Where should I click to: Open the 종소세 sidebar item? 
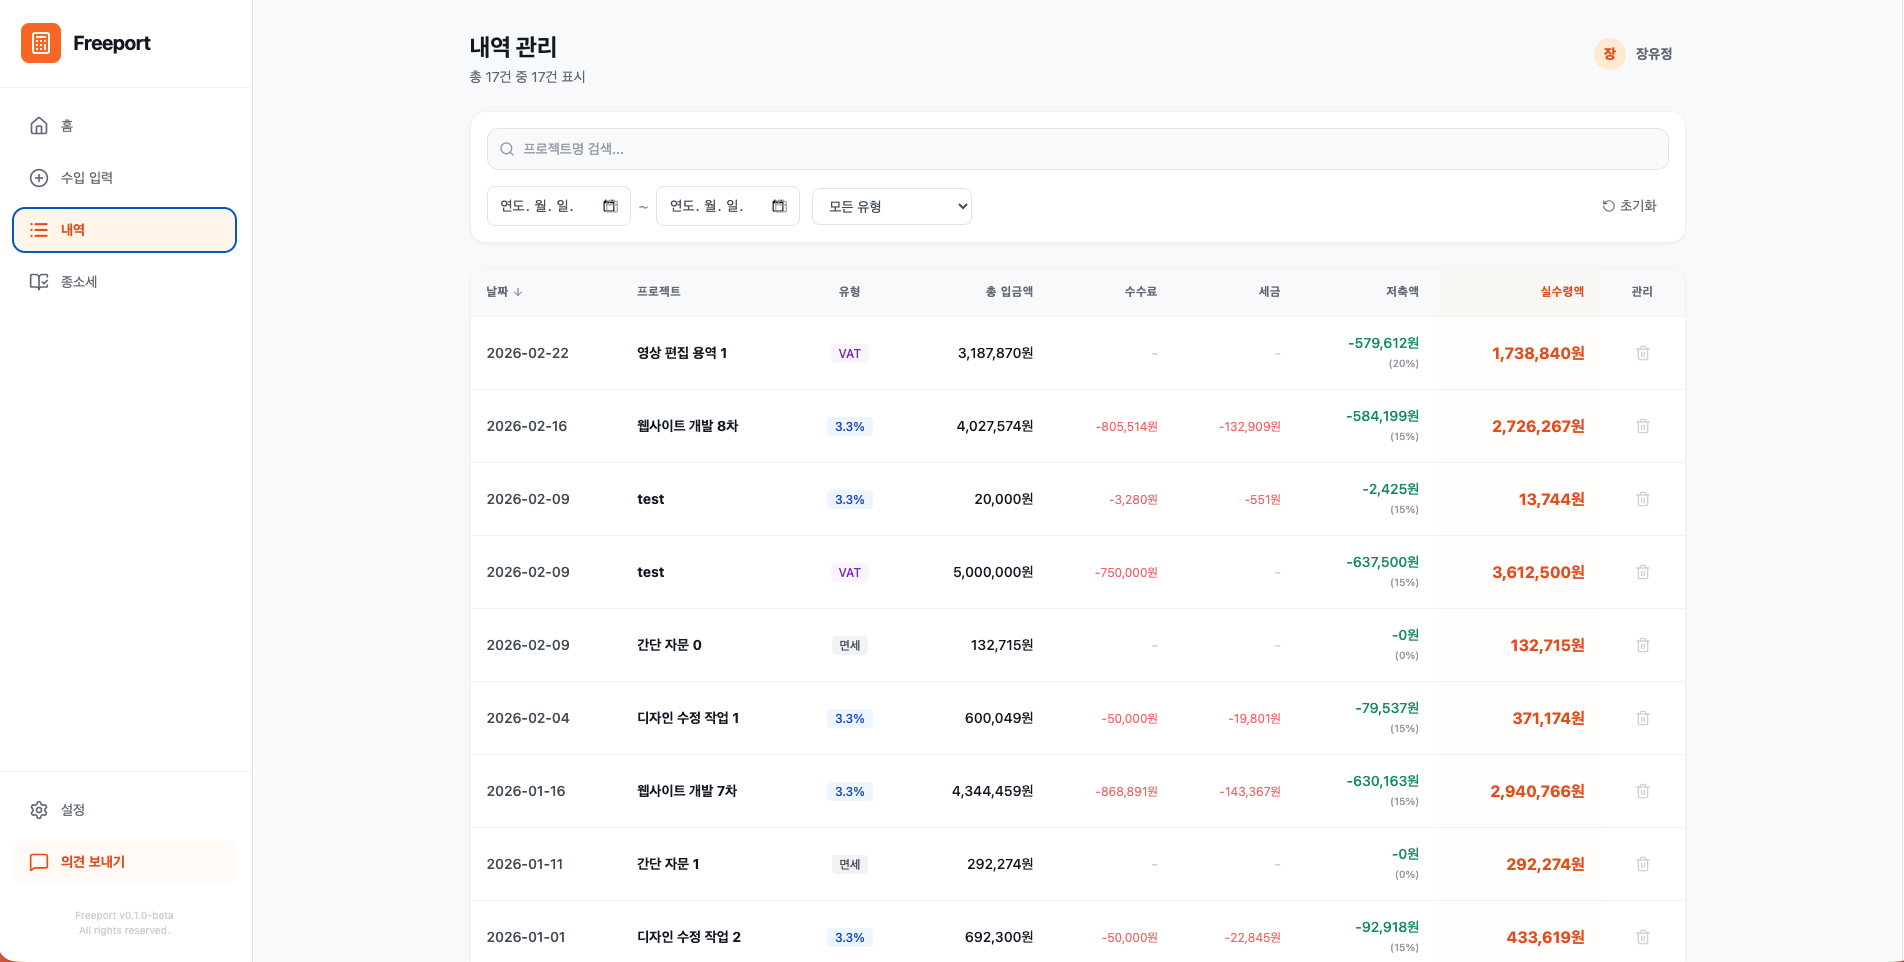tap(124, 282)
